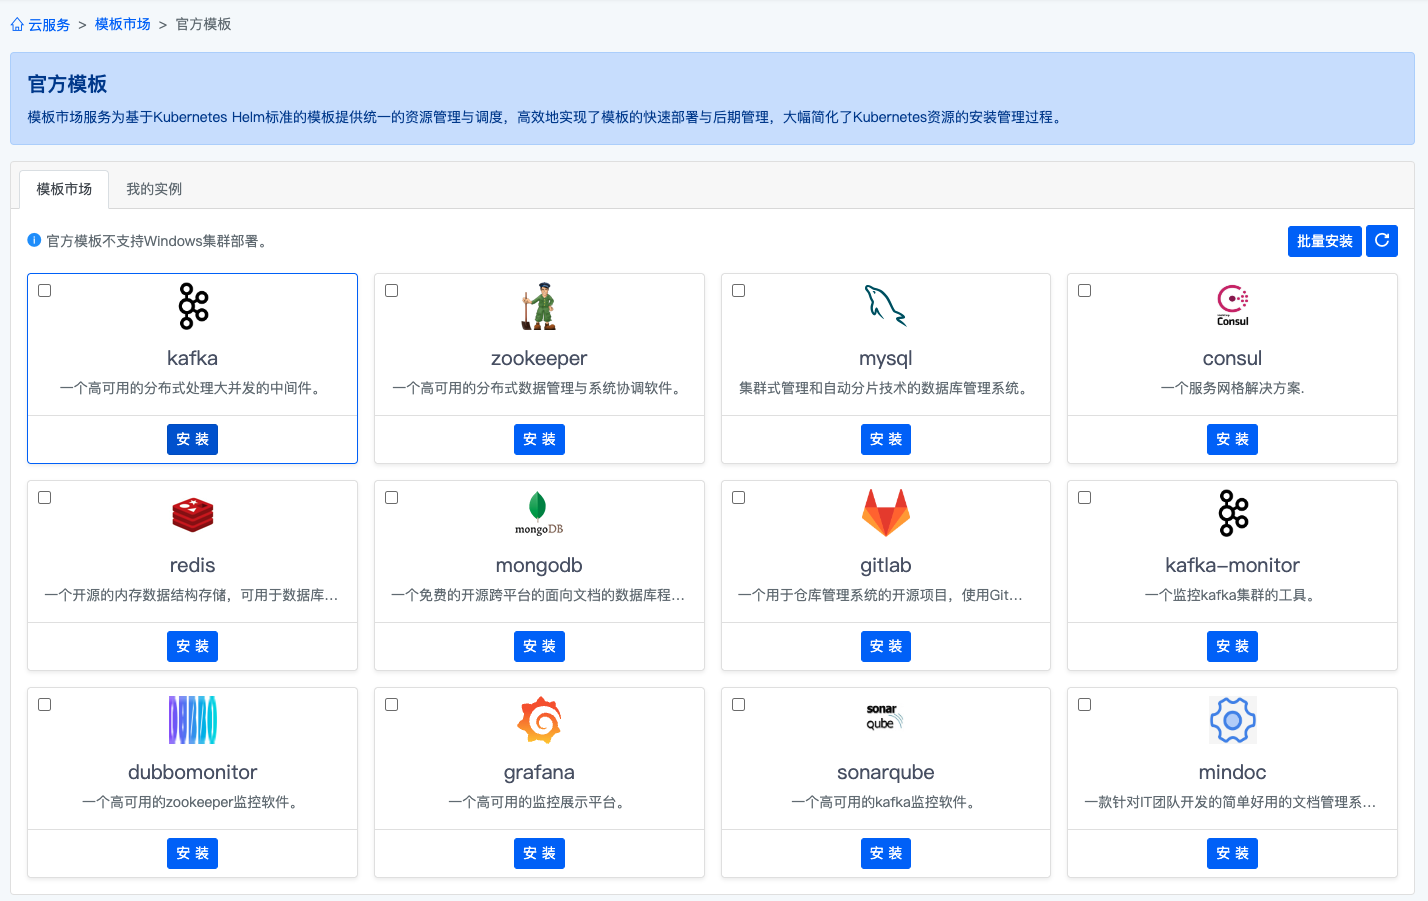Image resolution: width=1428 pixels, height=901 pixels.
Task: Click the kafka-monitor card title
Action: pyautogui.click(x=1232, y=565)
